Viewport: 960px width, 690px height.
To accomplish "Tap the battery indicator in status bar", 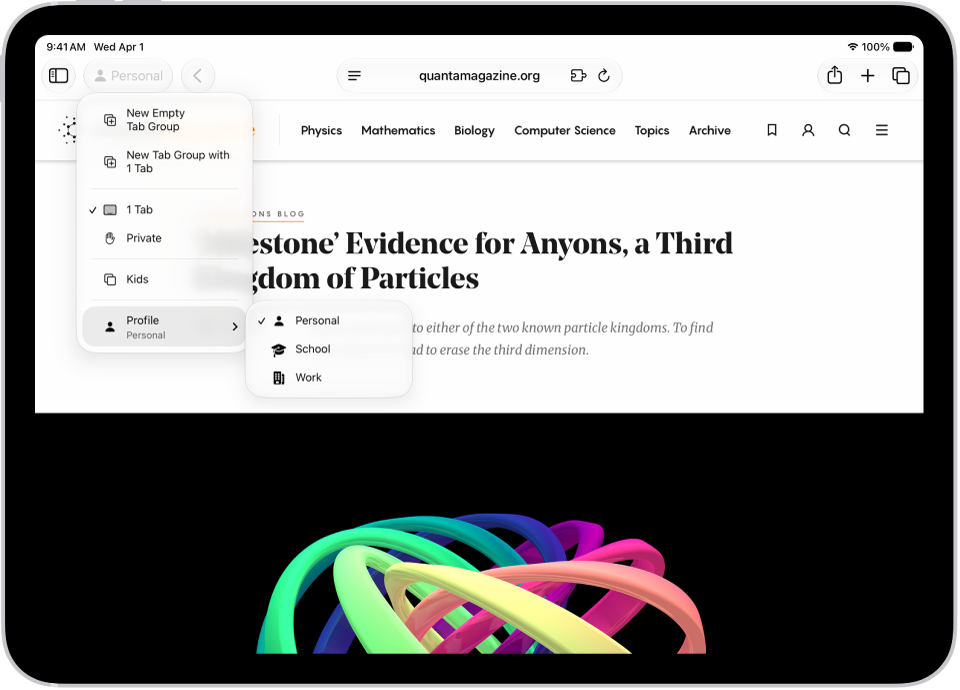I will click(903, 47).
